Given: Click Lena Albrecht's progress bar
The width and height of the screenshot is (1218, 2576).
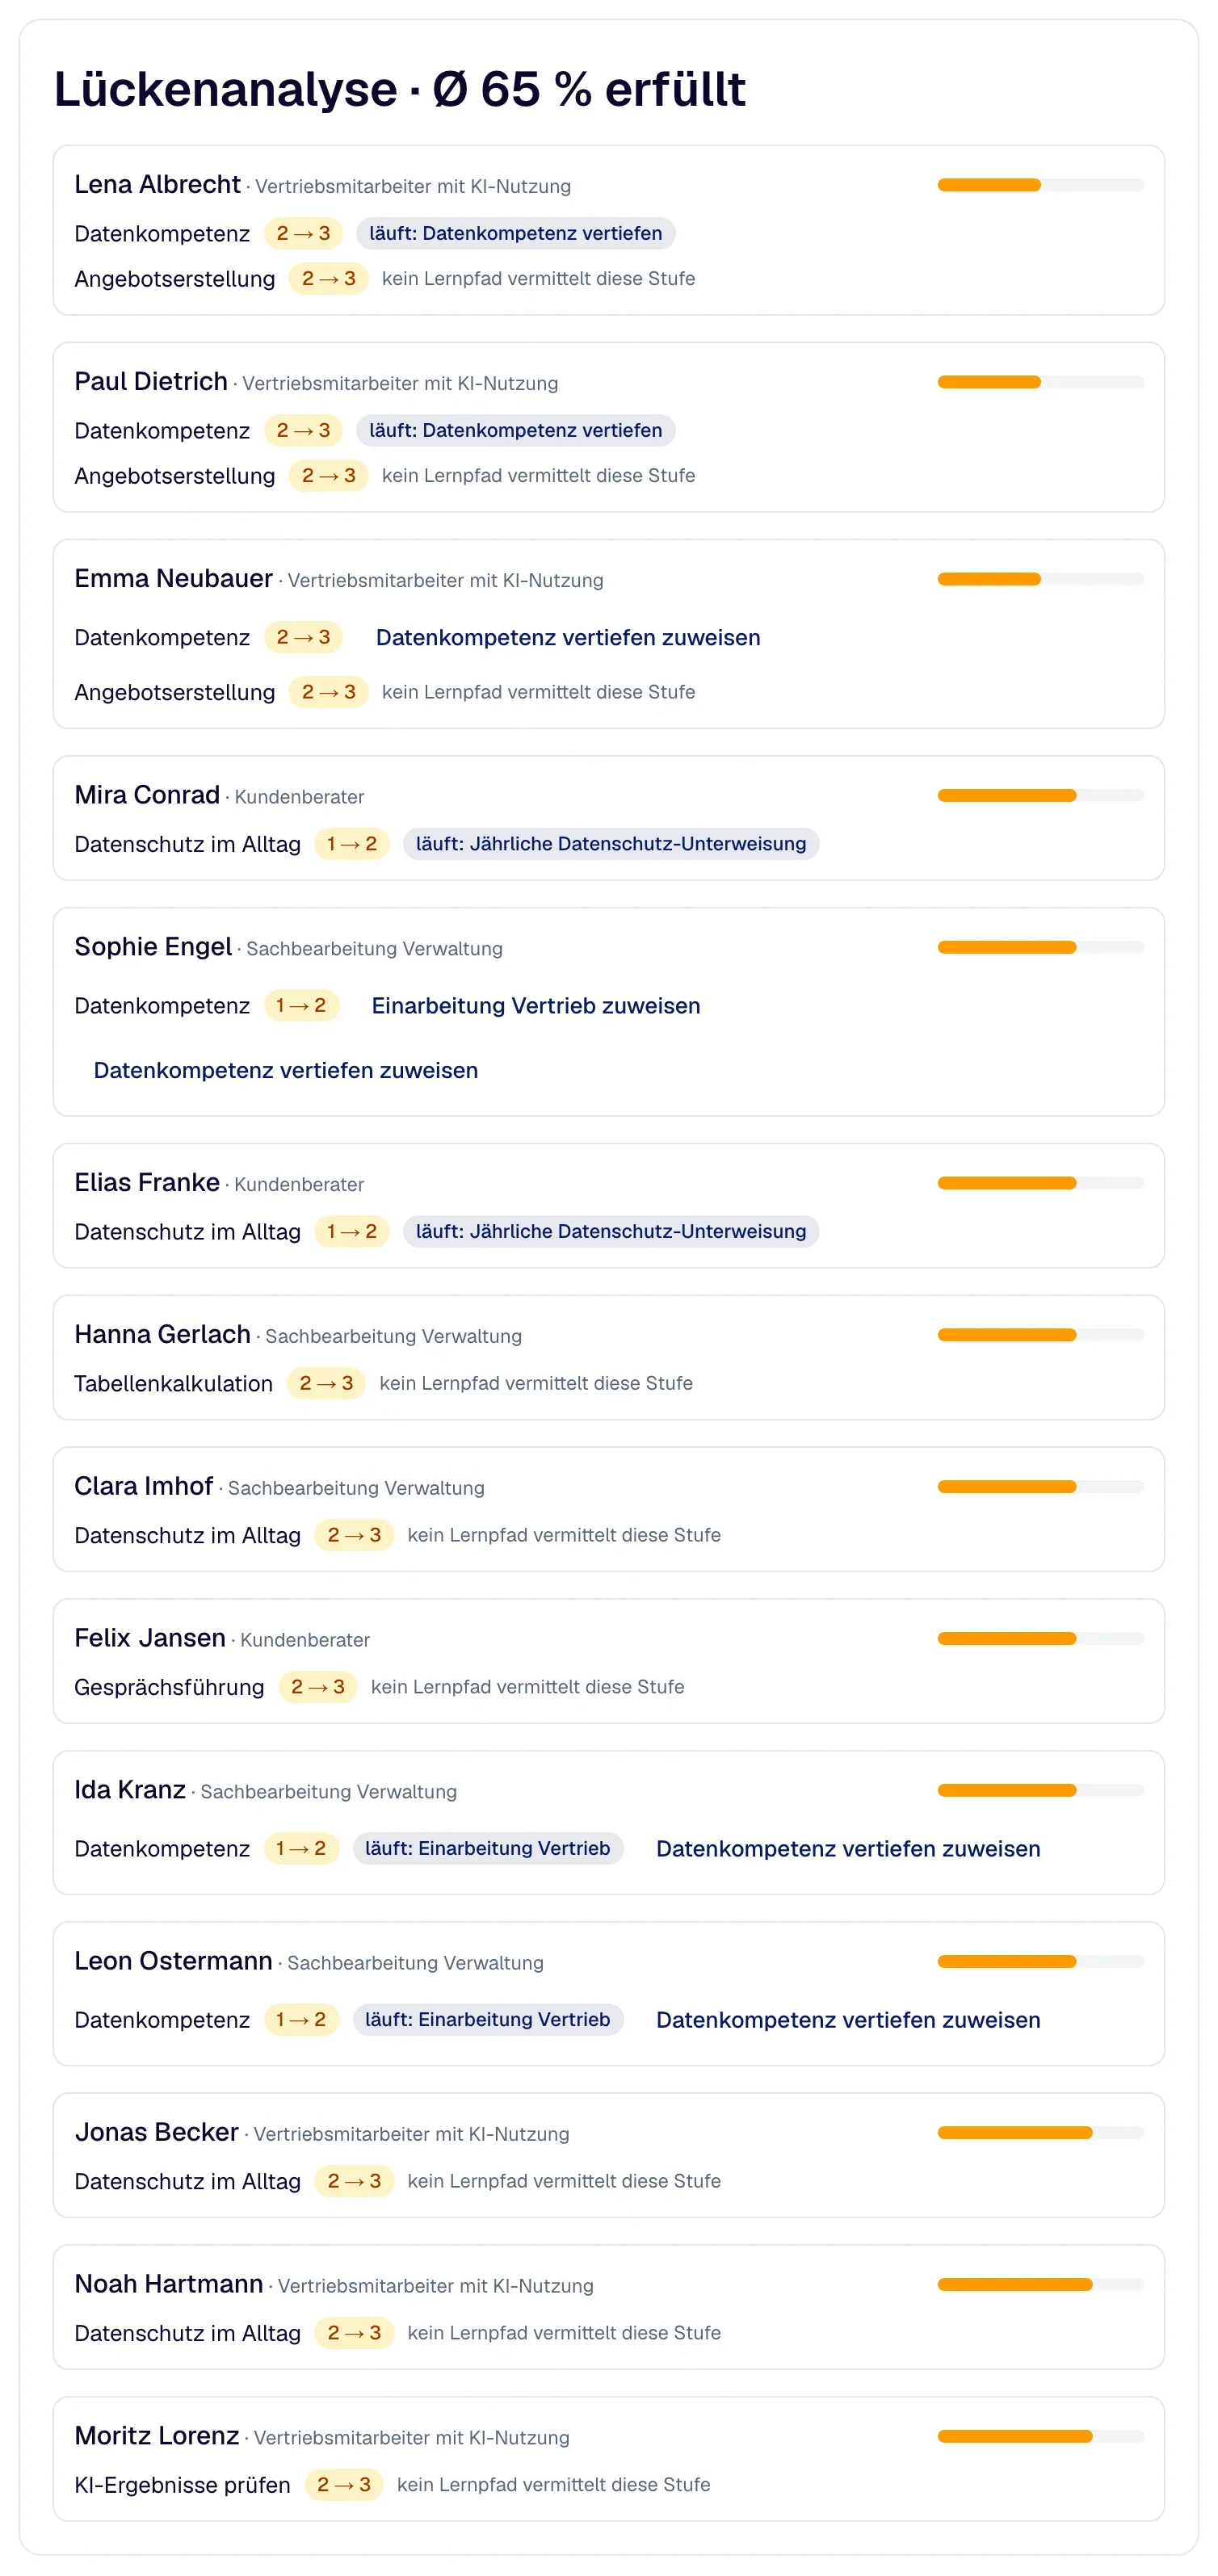Looking at the screenshot, I should (1040, 185).
